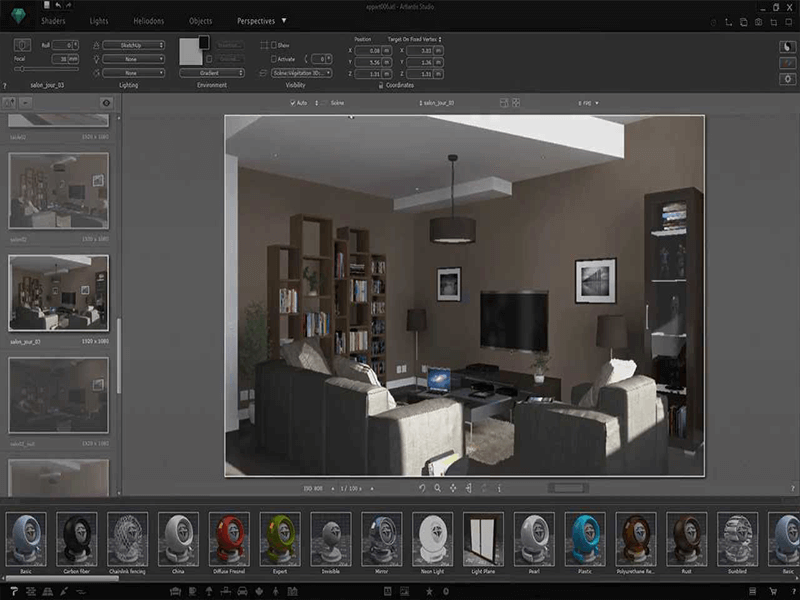Switch to the Shaders tab

click(54, 20)
